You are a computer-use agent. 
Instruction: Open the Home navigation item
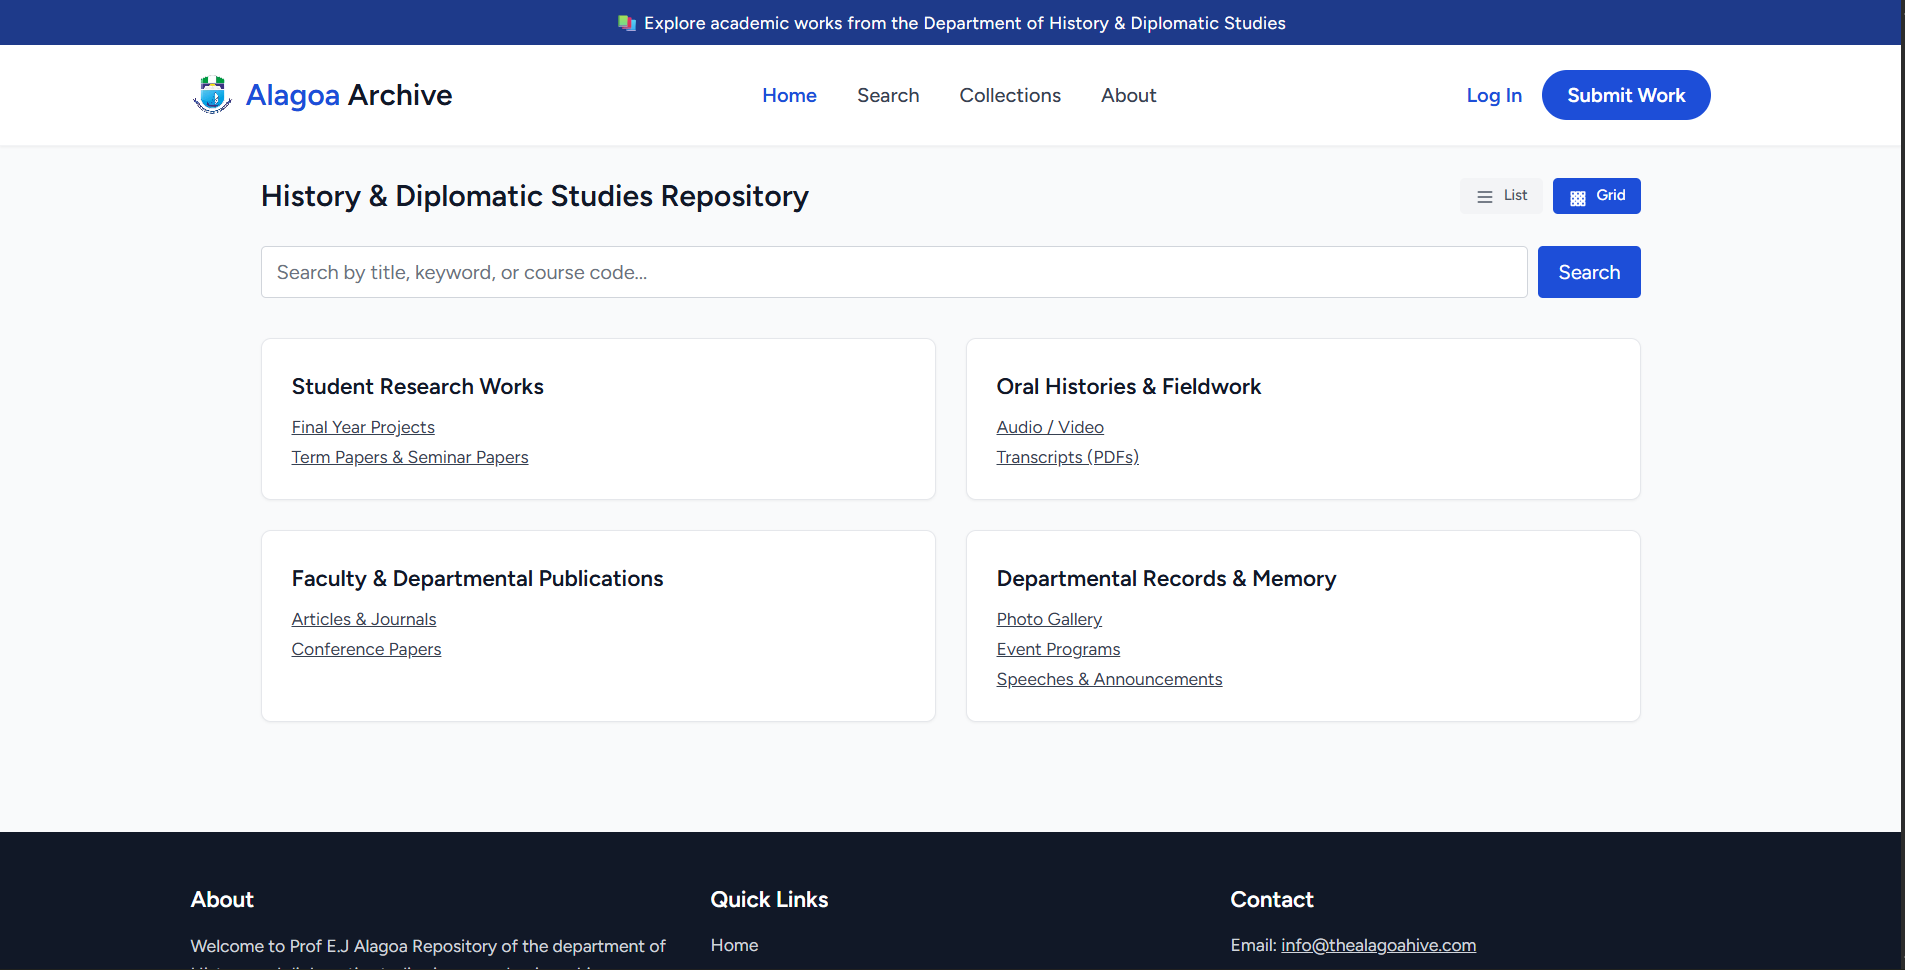789,95
